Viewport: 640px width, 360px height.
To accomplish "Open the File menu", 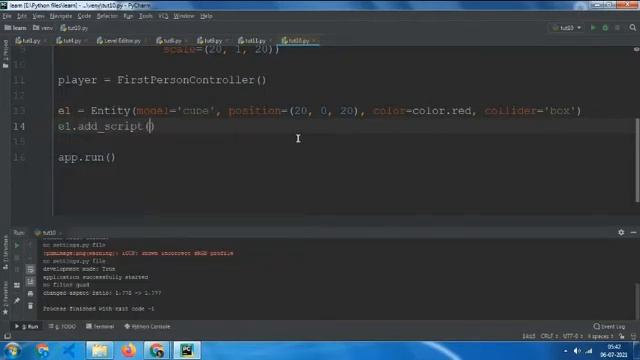I will tap(7, 16).
